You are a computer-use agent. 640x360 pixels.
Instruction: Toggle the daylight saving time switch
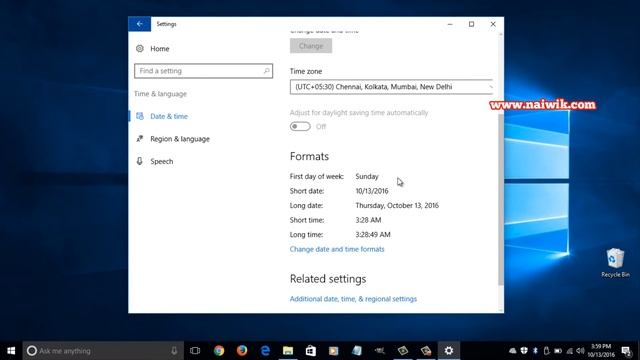point(300,127)
